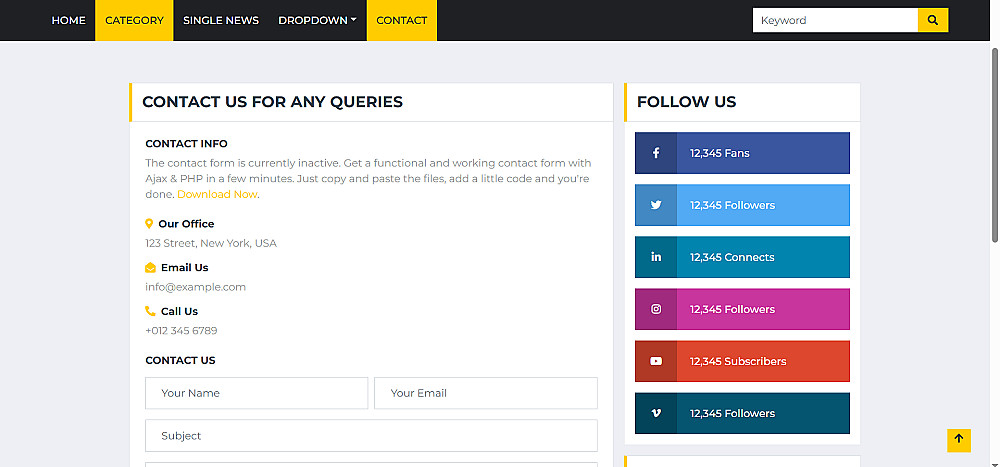The width and height of the screenshot is (1000, 467).
Task: Click the Contact Info subheading
Action: pos(186,144)
